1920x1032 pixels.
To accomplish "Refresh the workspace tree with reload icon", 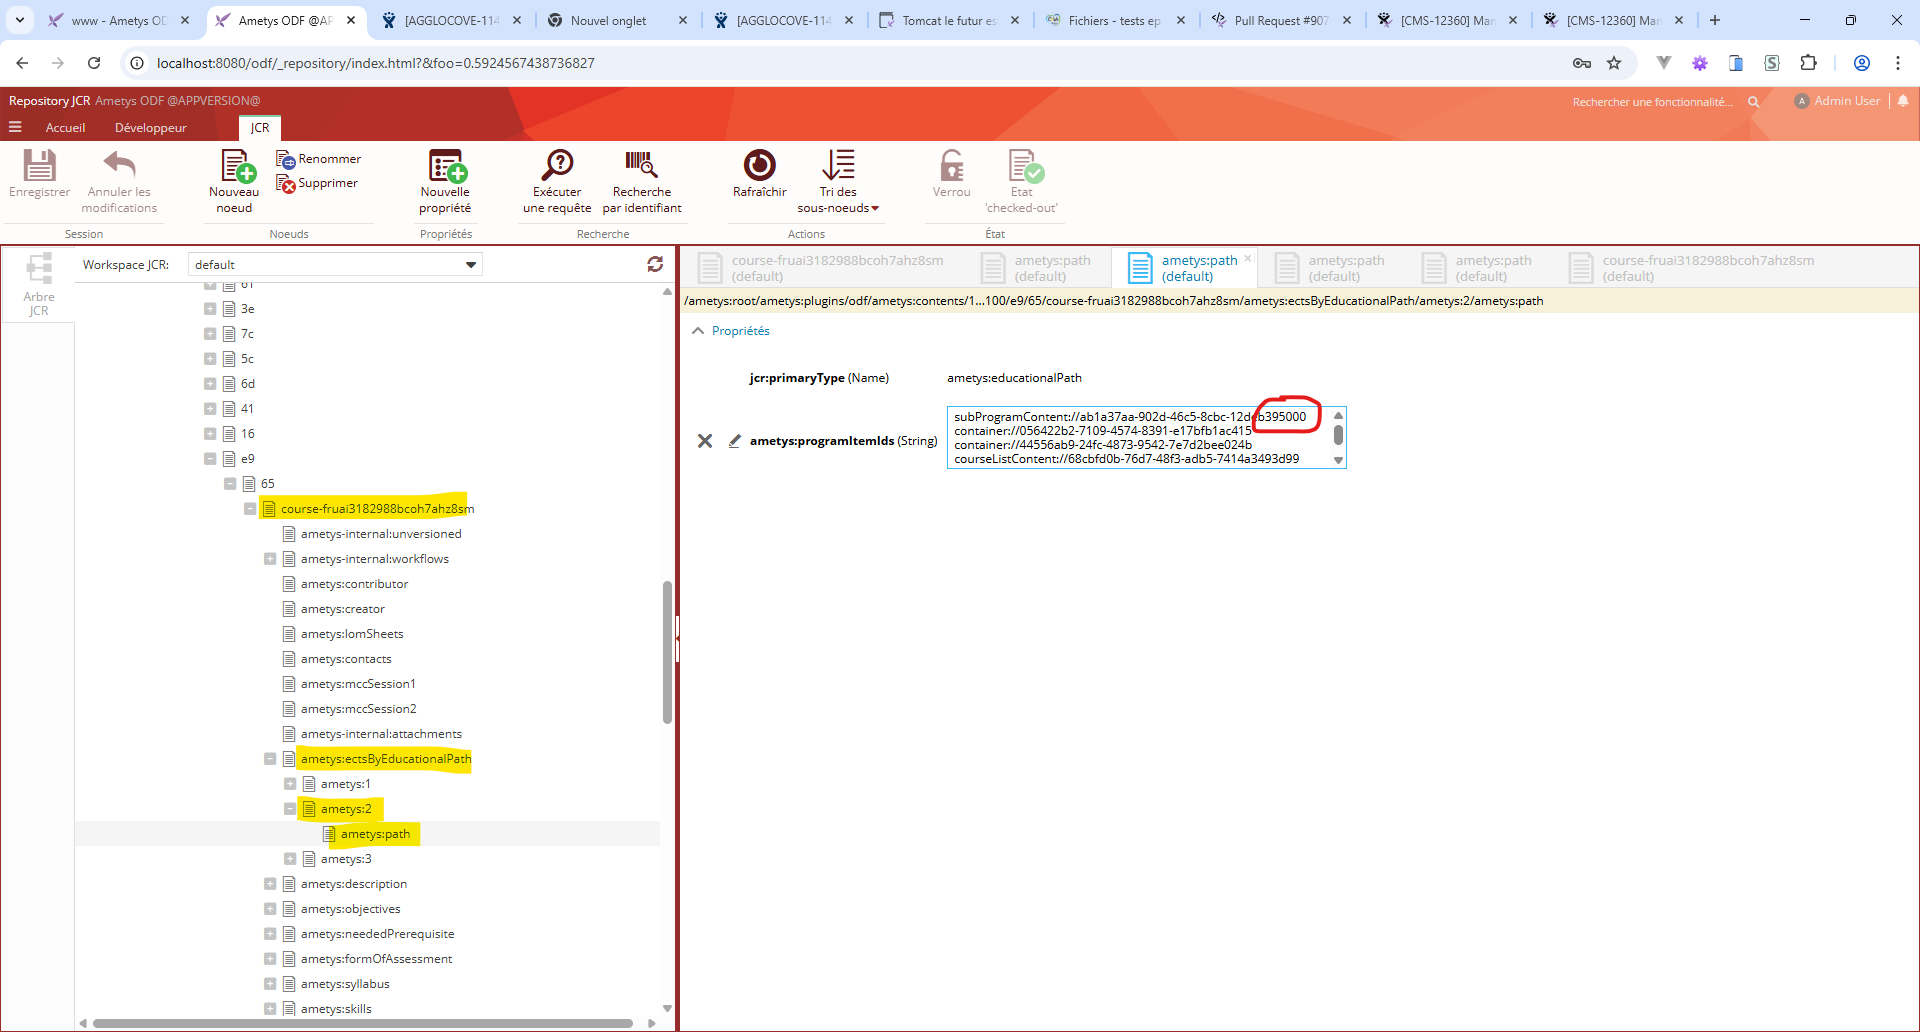I will pyautogui.click(x=655, y=264).
